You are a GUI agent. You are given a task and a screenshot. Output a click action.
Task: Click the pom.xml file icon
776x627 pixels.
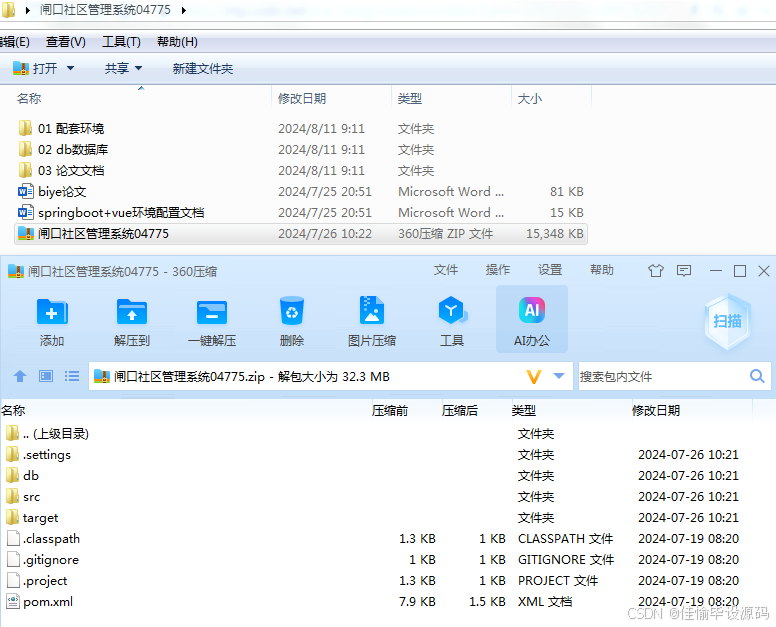(13, 601)
